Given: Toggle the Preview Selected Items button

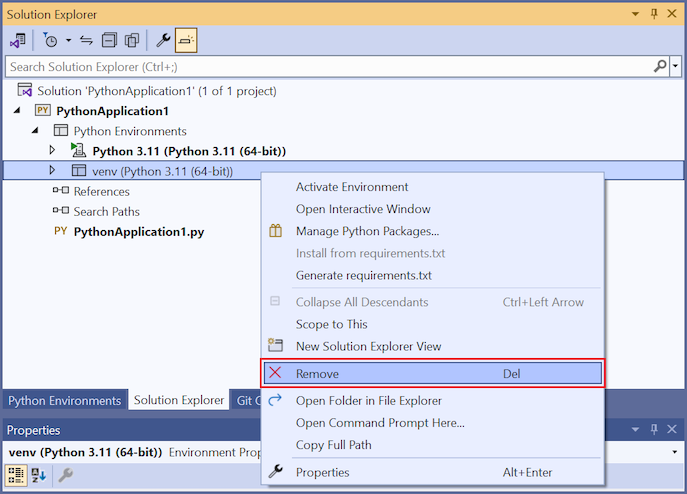Looking at the screenshot, I should pyautogui.click(x=186, y=41).
